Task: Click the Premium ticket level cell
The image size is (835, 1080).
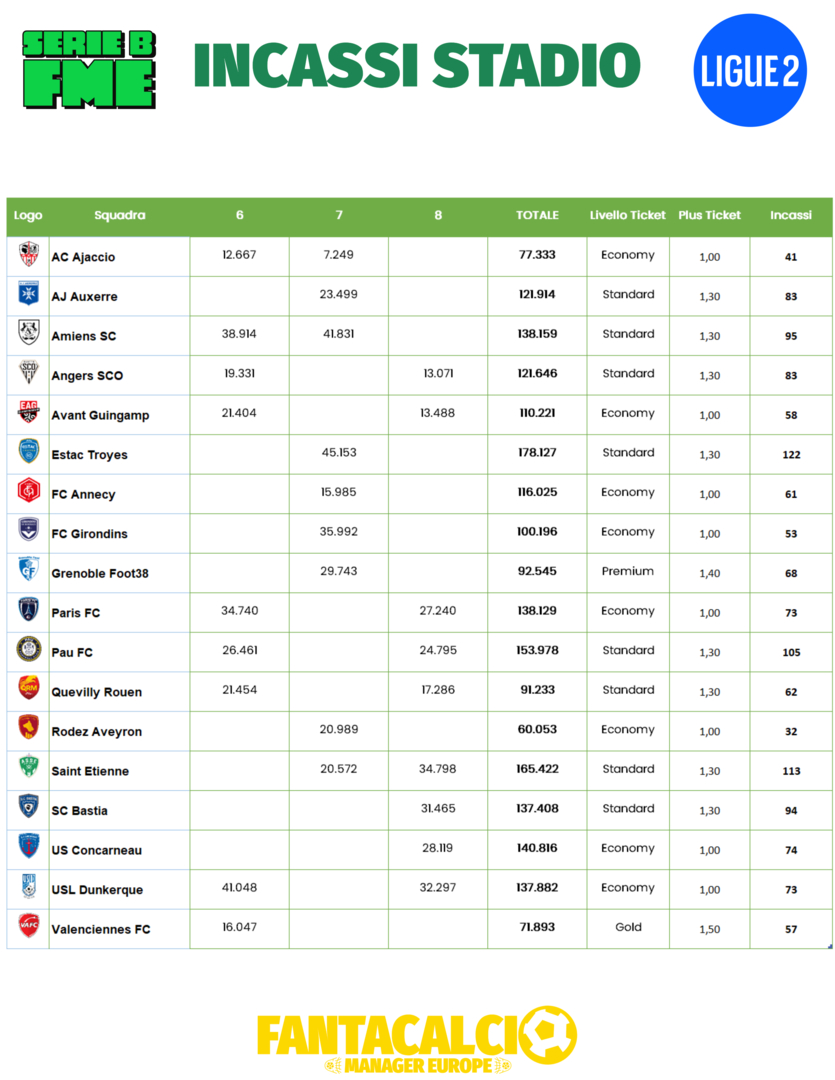Action: (627, 571)
